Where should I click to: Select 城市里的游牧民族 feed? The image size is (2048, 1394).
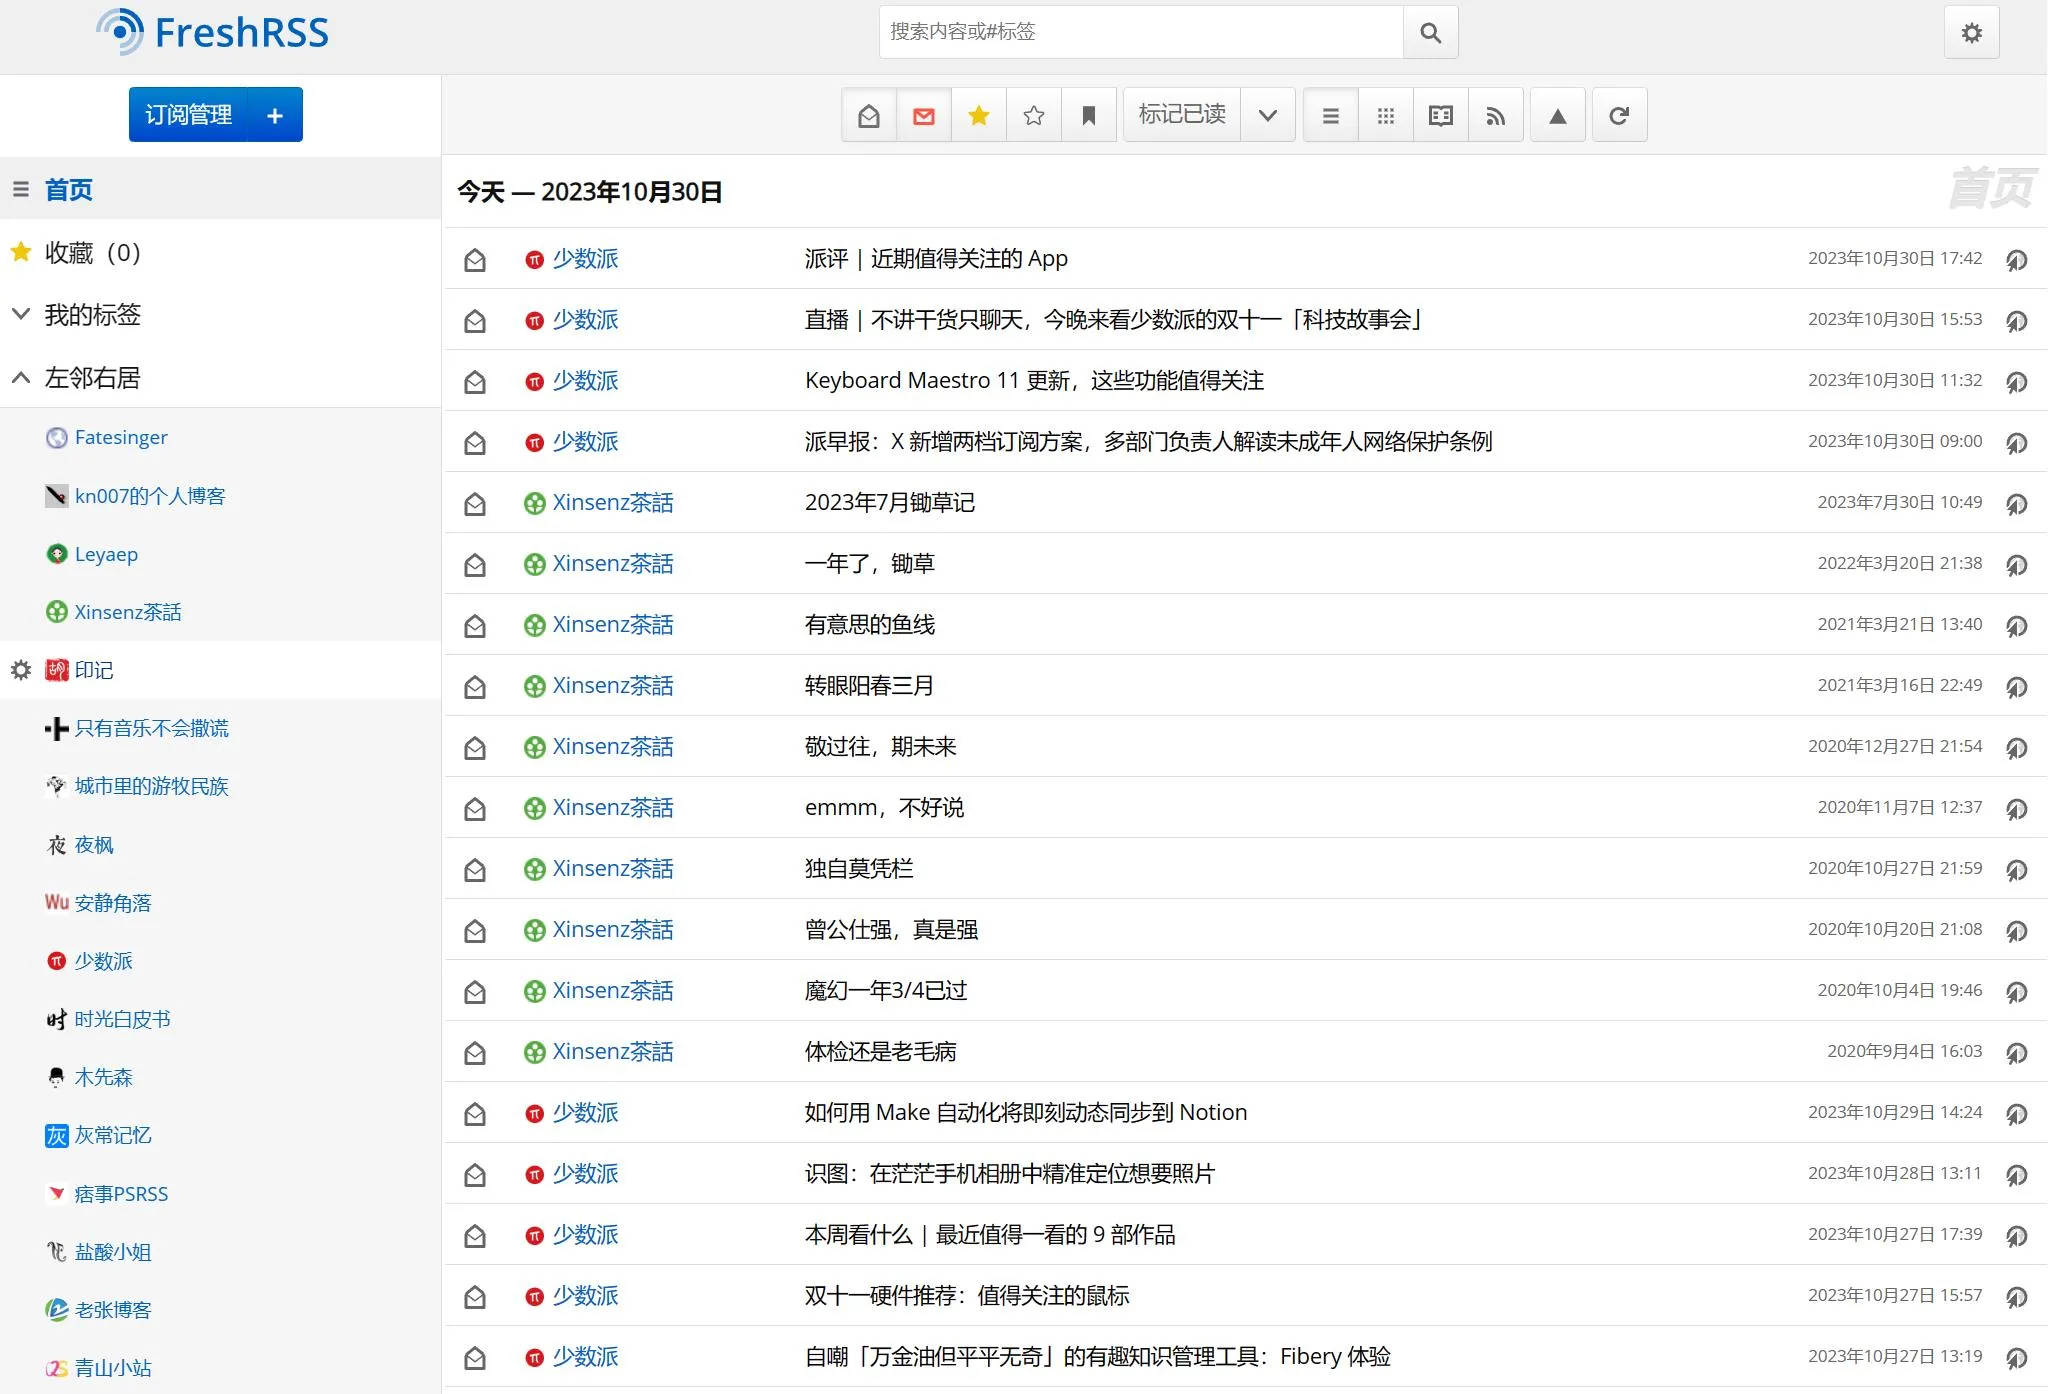(x=152, y=786)
